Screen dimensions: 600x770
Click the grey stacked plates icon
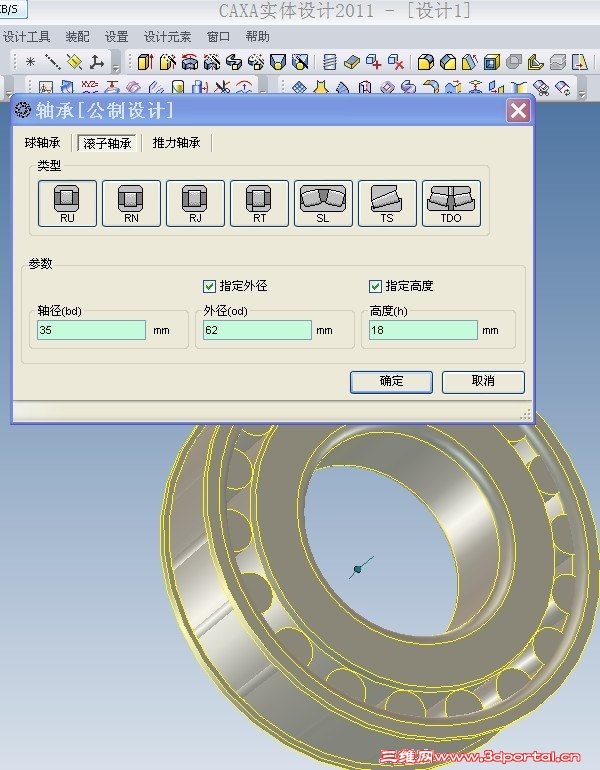coord(558,62)
